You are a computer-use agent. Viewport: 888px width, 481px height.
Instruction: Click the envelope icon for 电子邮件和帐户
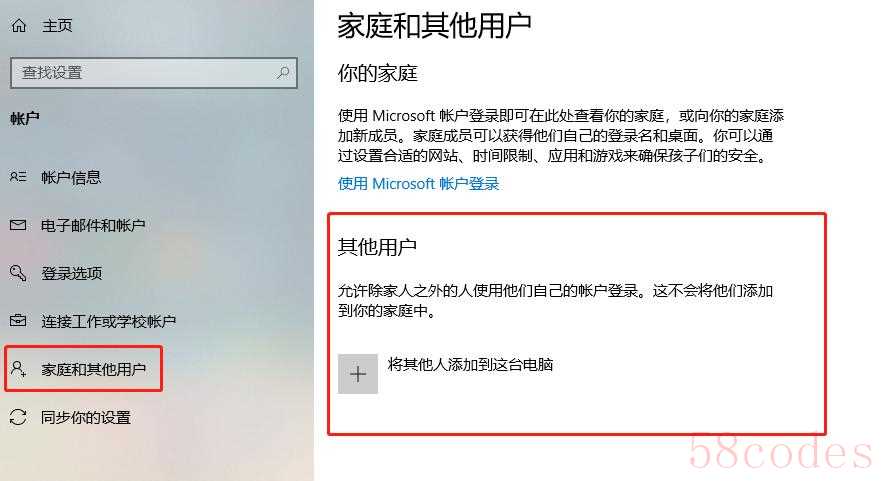click(18, 225)
